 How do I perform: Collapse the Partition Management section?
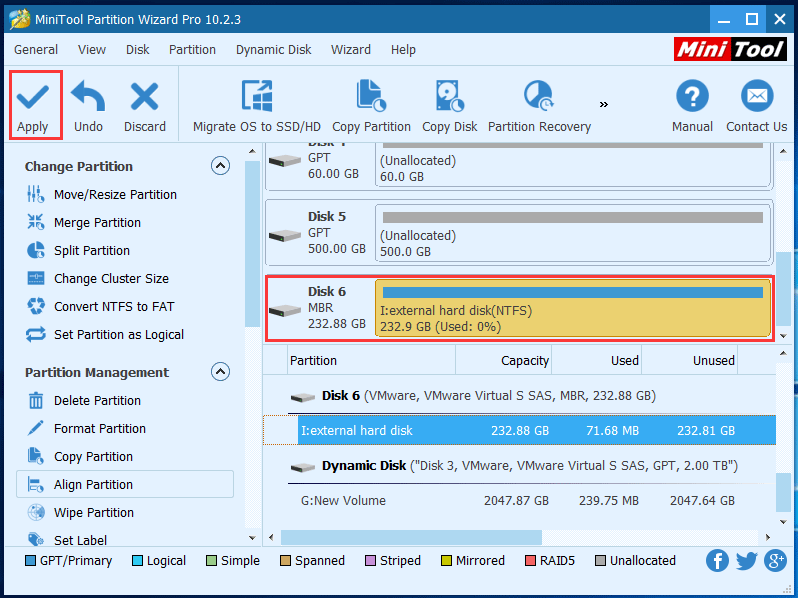point(220,372)
